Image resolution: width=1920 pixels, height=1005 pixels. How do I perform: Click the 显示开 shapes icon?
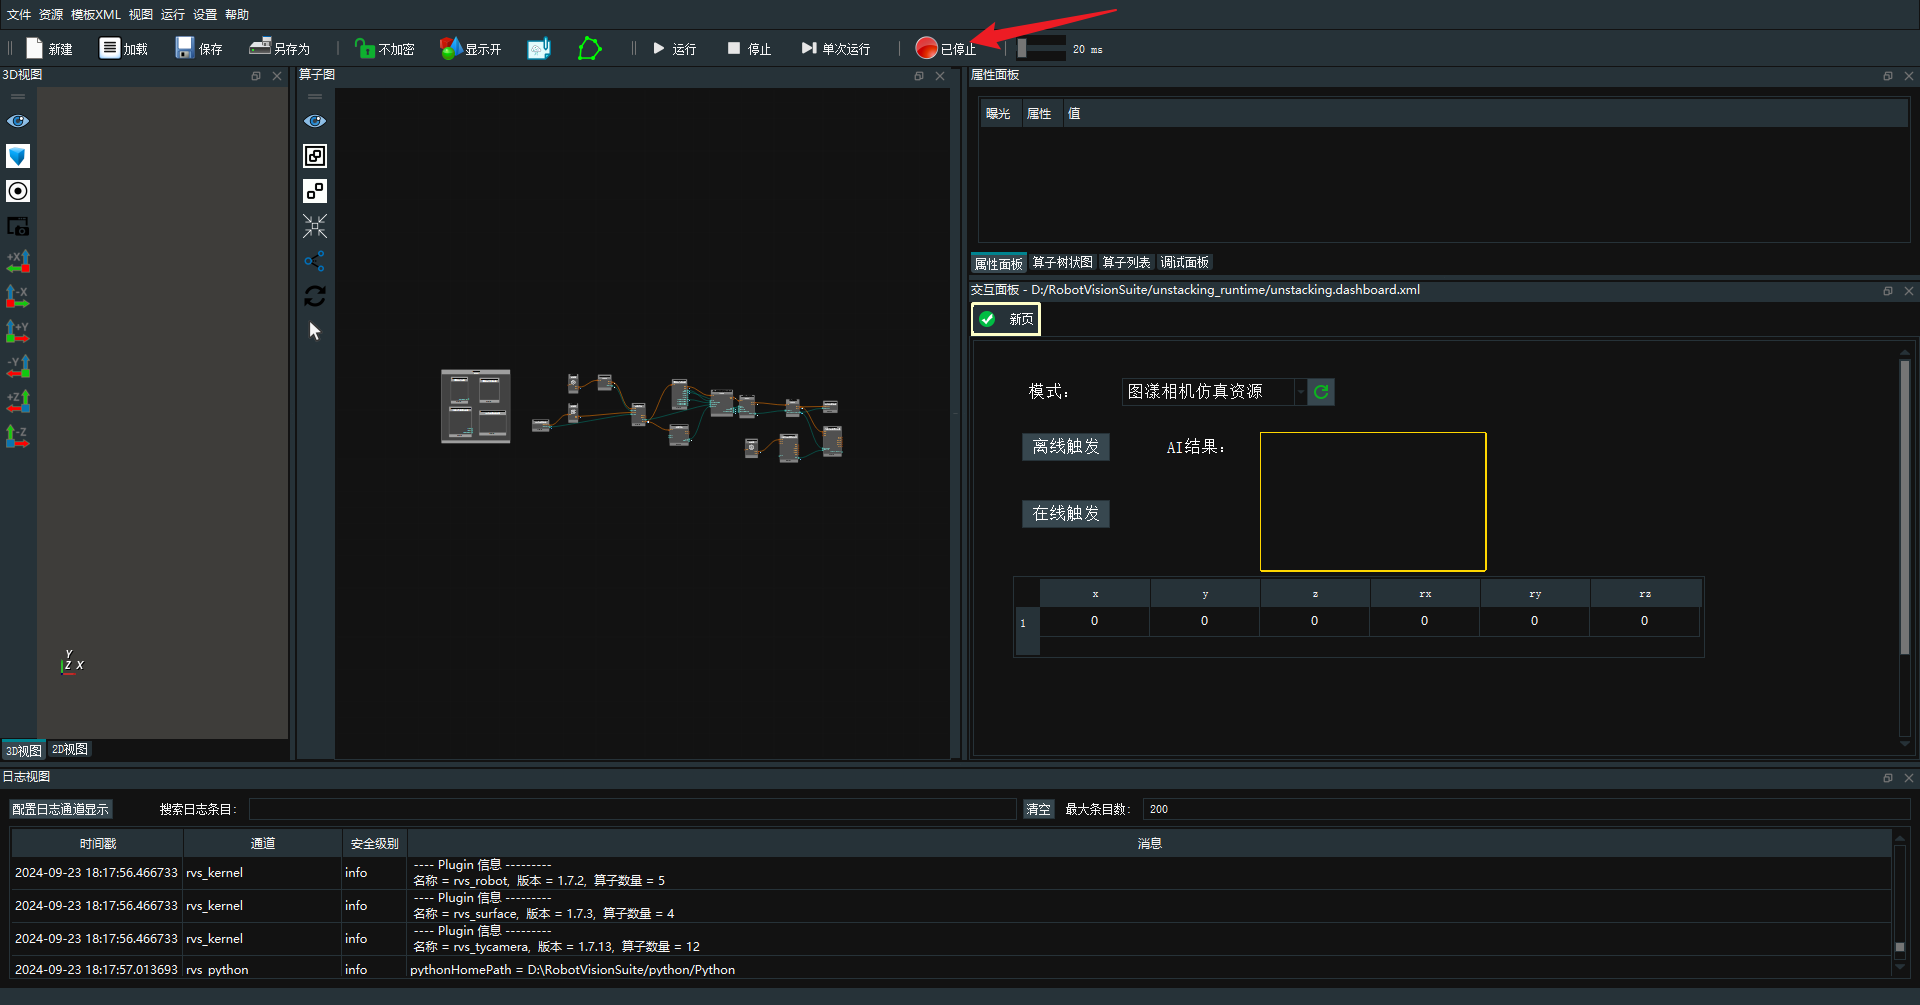pyautogui.click(x=451, y=48)
